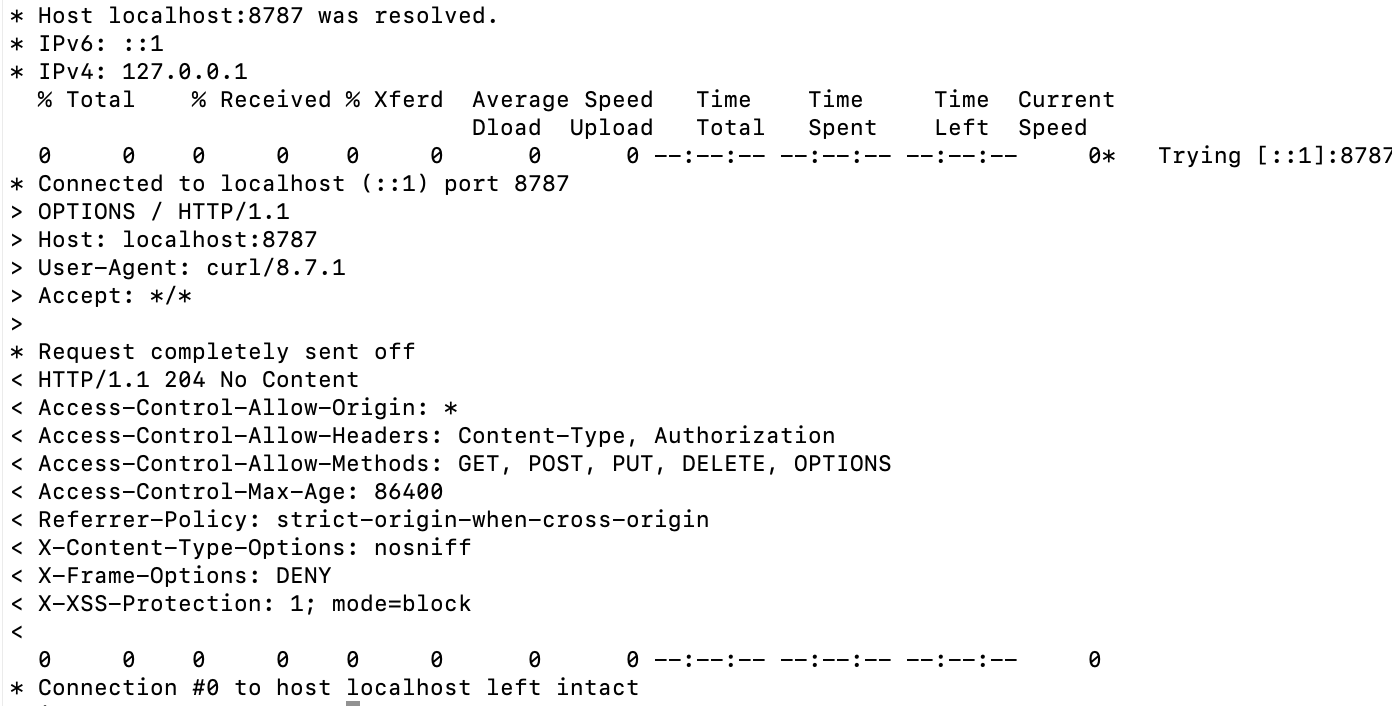Click the X-Frame-Options DENY line
The image size is (1392, 706).
click(184, 576)
